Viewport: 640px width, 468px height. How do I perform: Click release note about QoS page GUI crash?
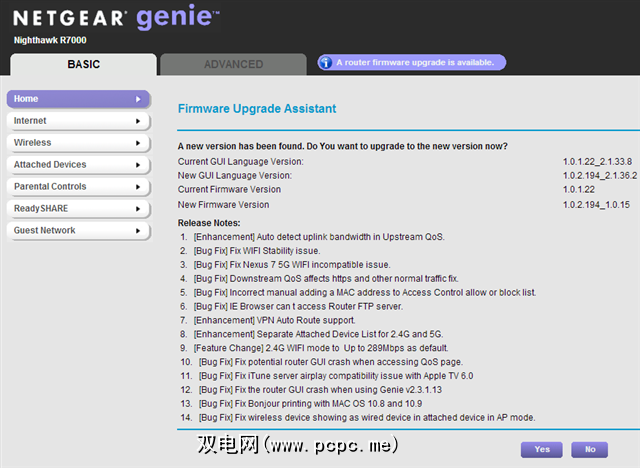[x=331, y=362]
